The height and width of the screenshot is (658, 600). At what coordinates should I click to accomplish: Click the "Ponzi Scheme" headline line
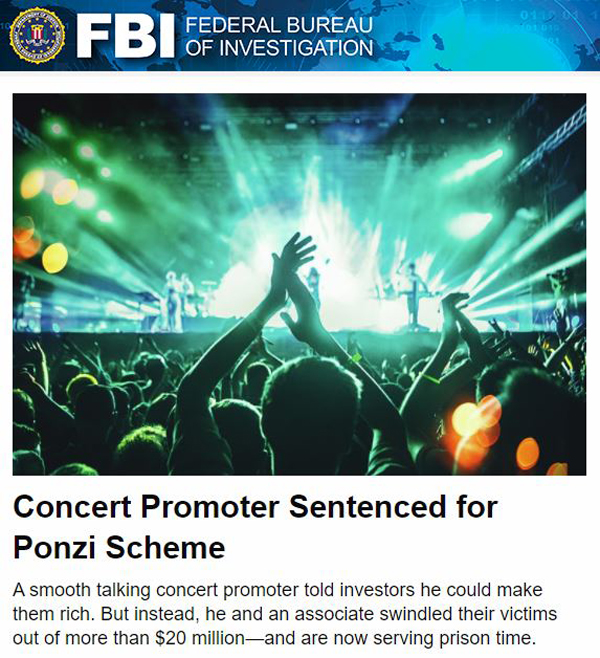119,547
